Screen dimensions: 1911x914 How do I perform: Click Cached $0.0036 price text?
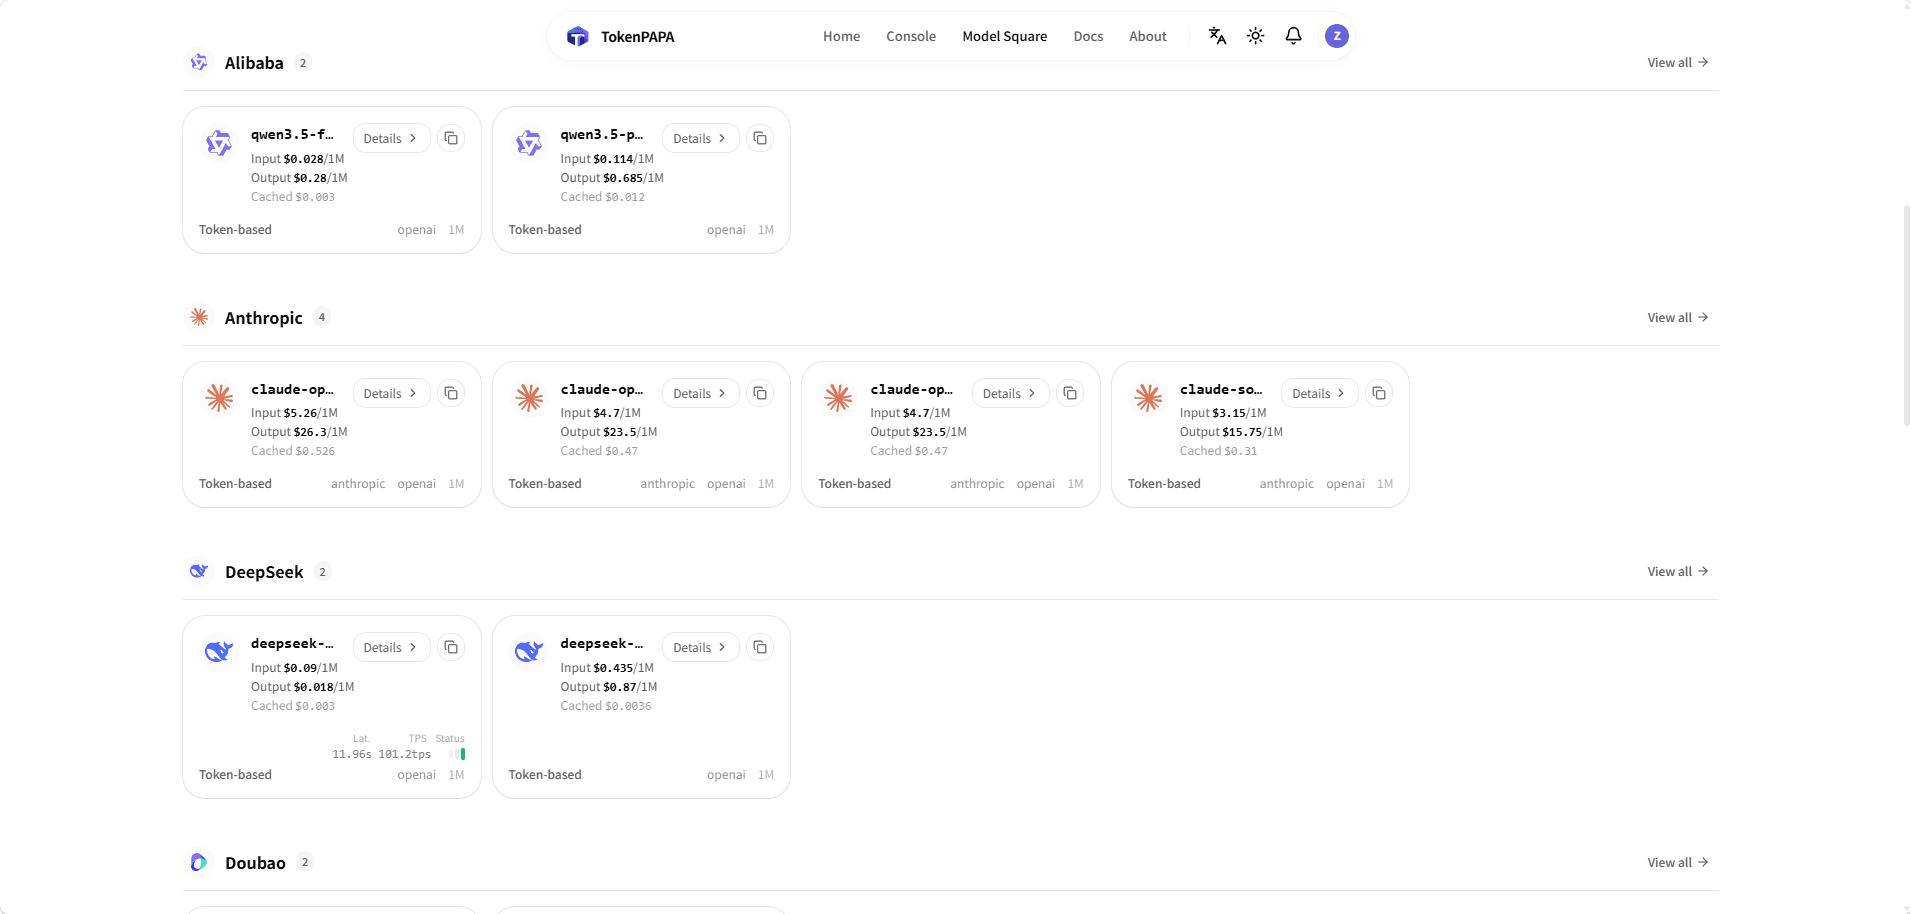(605, 706)
